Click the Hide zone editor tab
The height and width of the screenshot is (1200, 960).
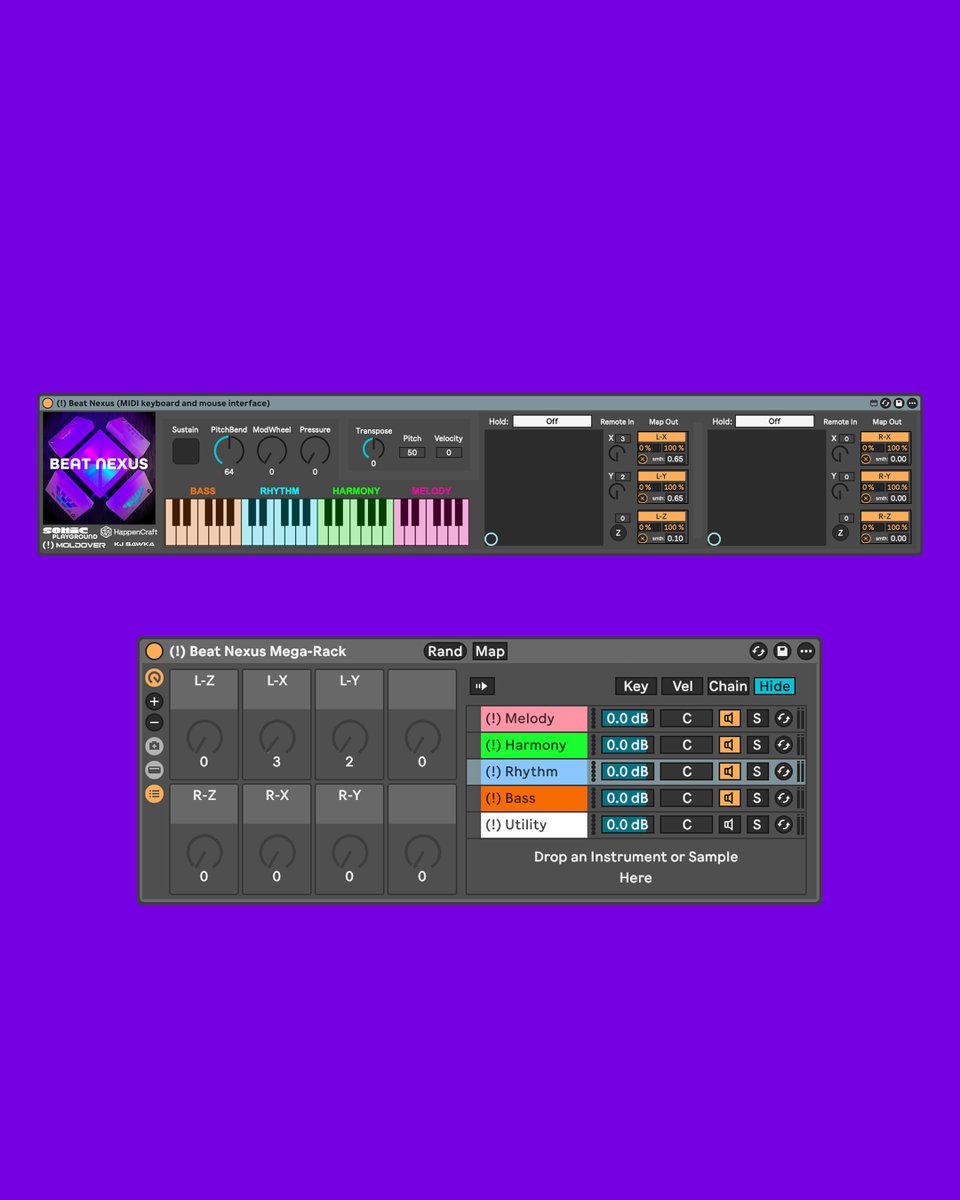pyautogui.click(x=775, y=686)
